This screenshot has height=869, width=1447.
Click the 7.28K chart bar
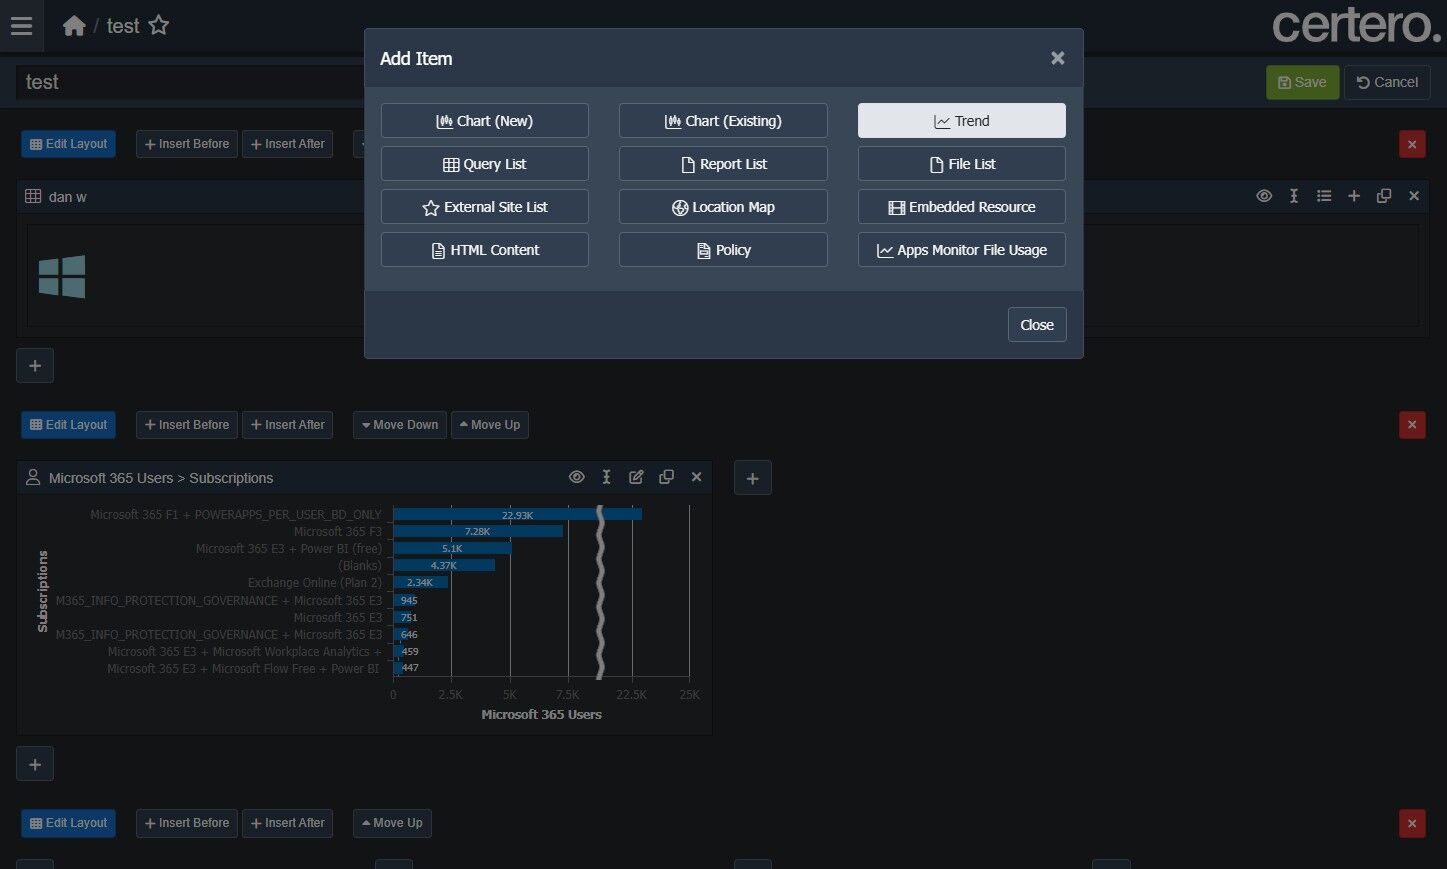478,532
